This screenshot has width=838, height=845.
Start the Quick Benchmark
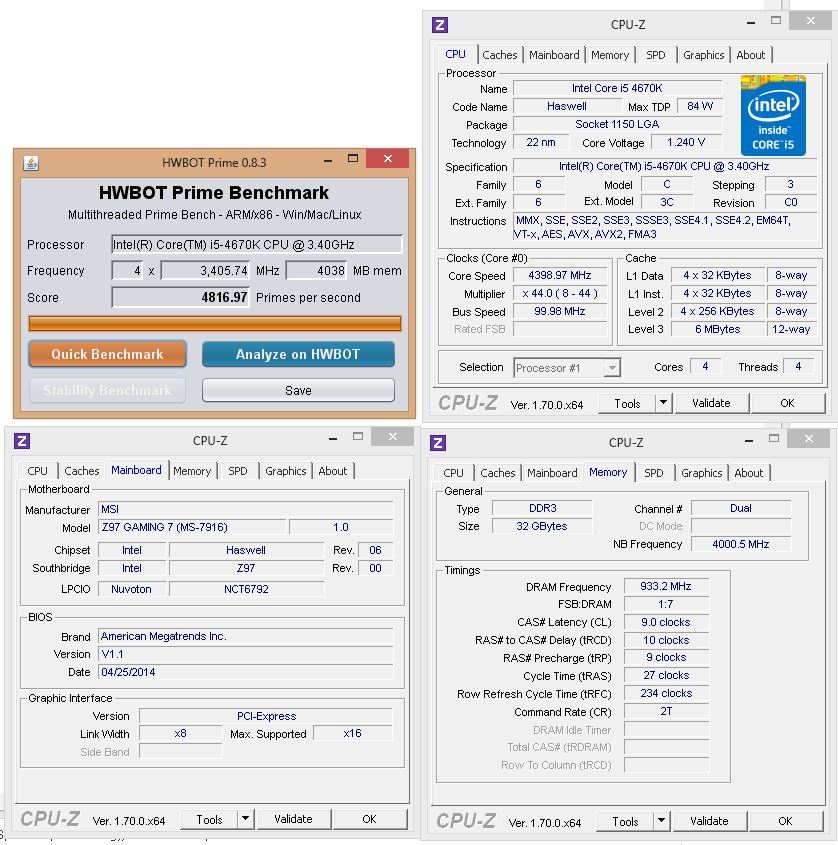(107, 354)
